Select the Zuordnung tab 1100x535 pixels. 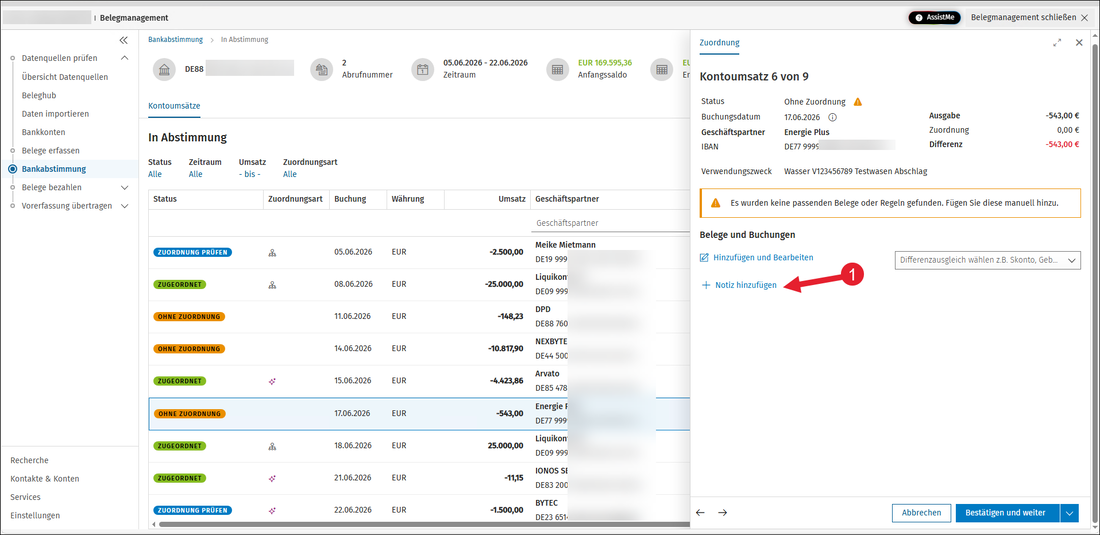coord(720,43)
